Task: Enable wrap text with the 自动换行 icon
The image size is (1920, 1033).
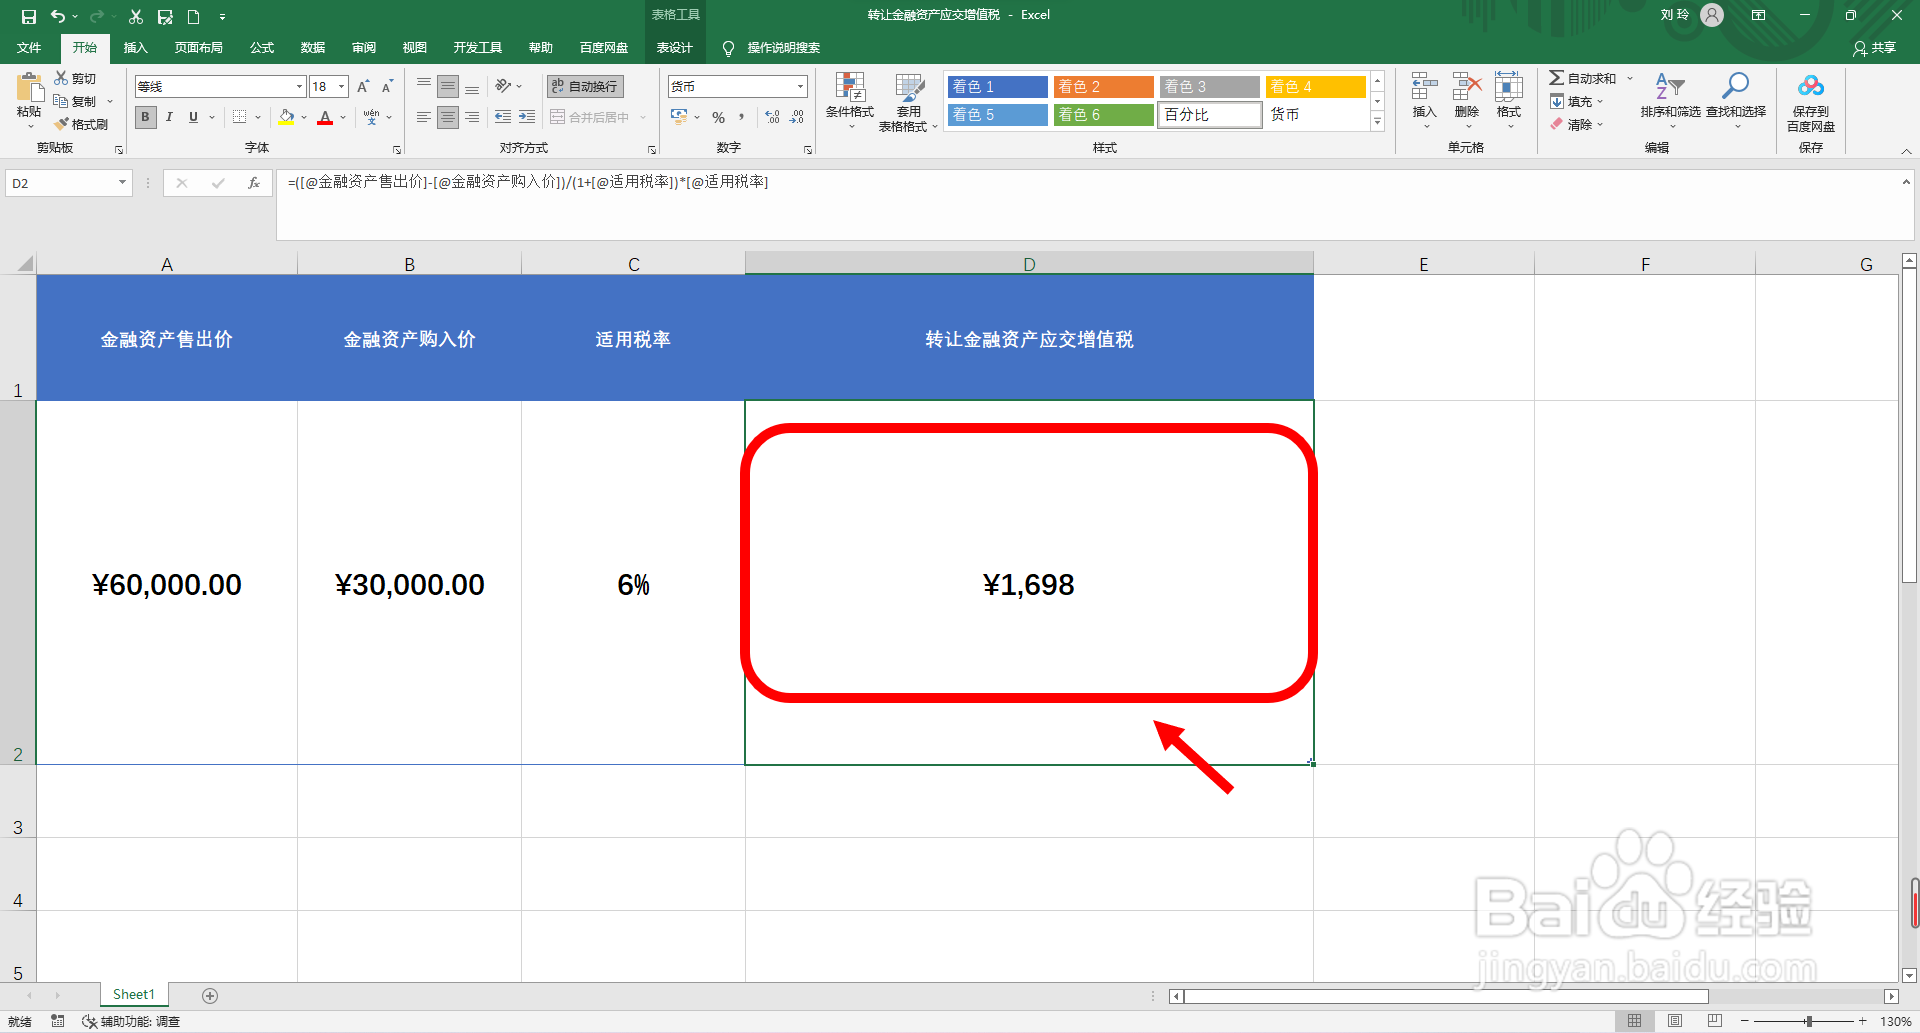Action: tap(583, 86)
